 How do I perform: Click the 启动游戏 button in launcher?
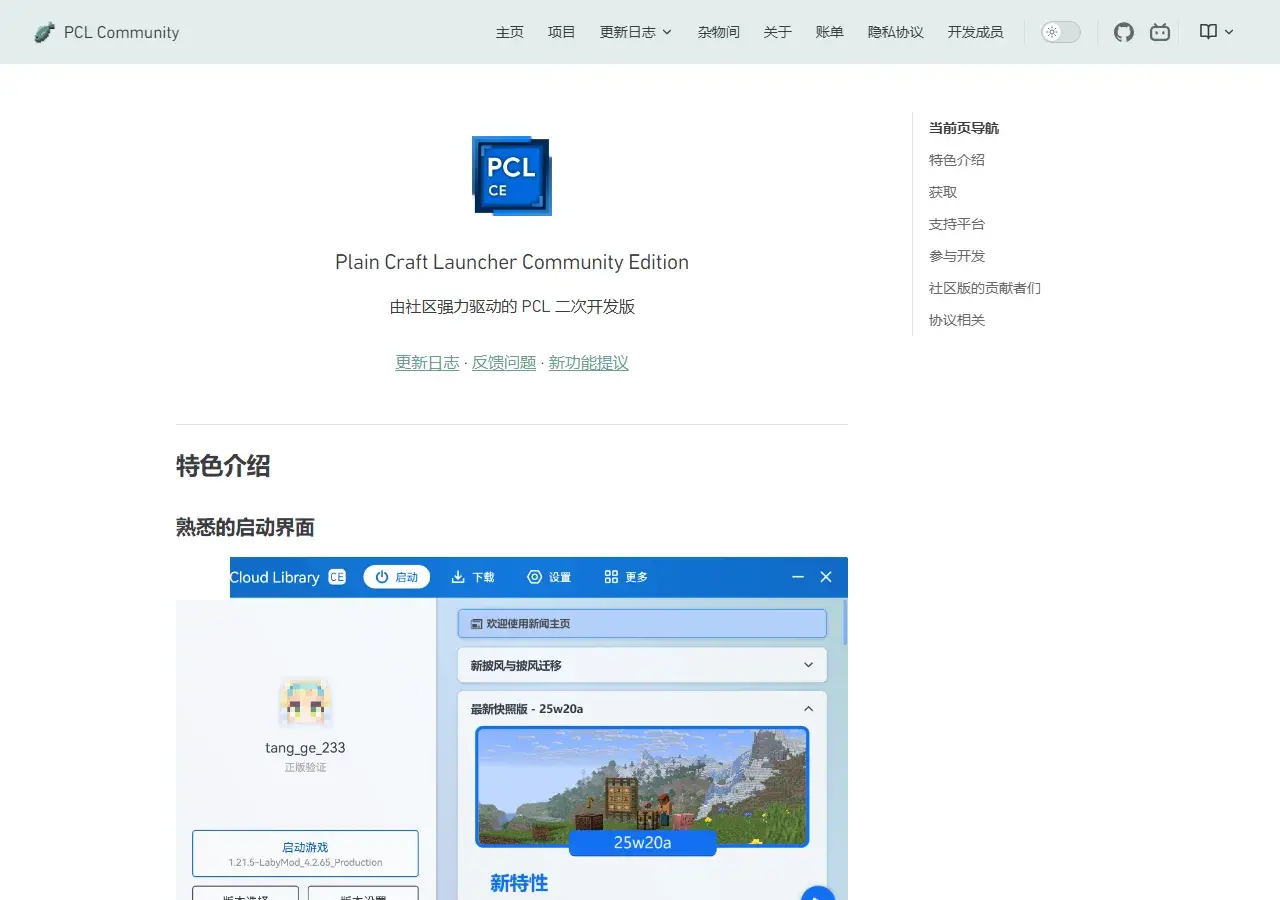pos(305,853)
